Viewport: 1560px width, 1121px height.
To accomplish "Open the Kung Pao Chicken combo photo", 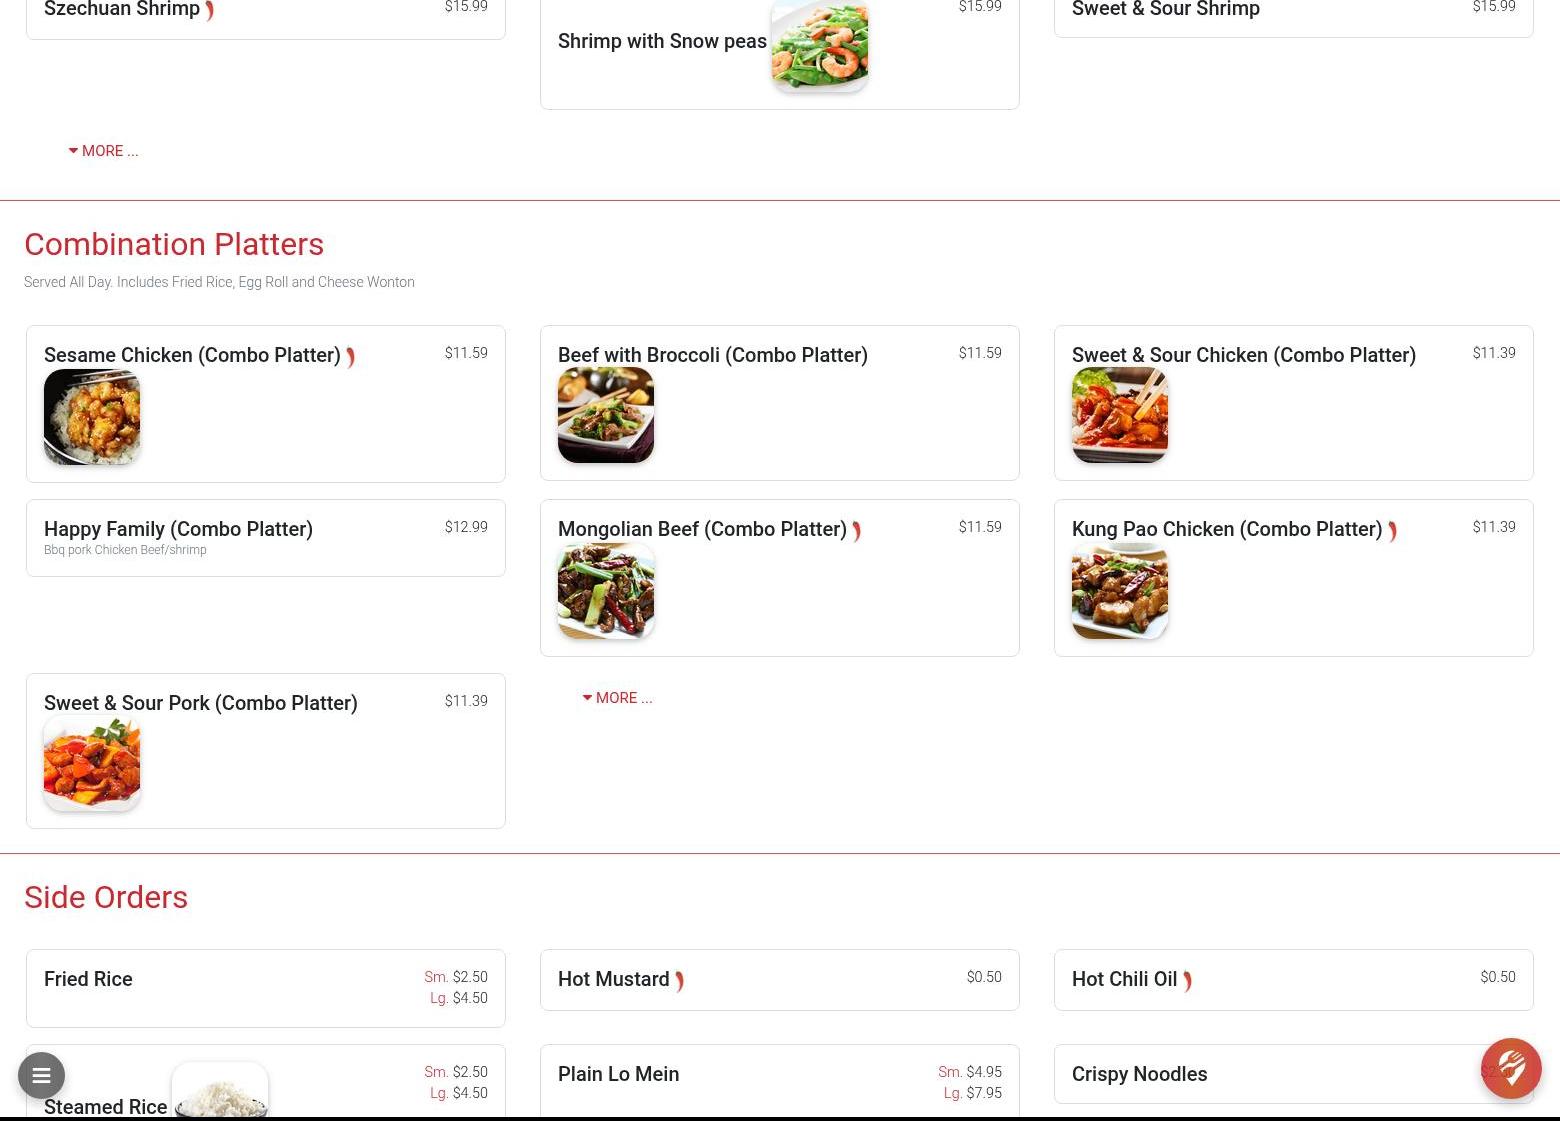I will tap(1120, 591).
